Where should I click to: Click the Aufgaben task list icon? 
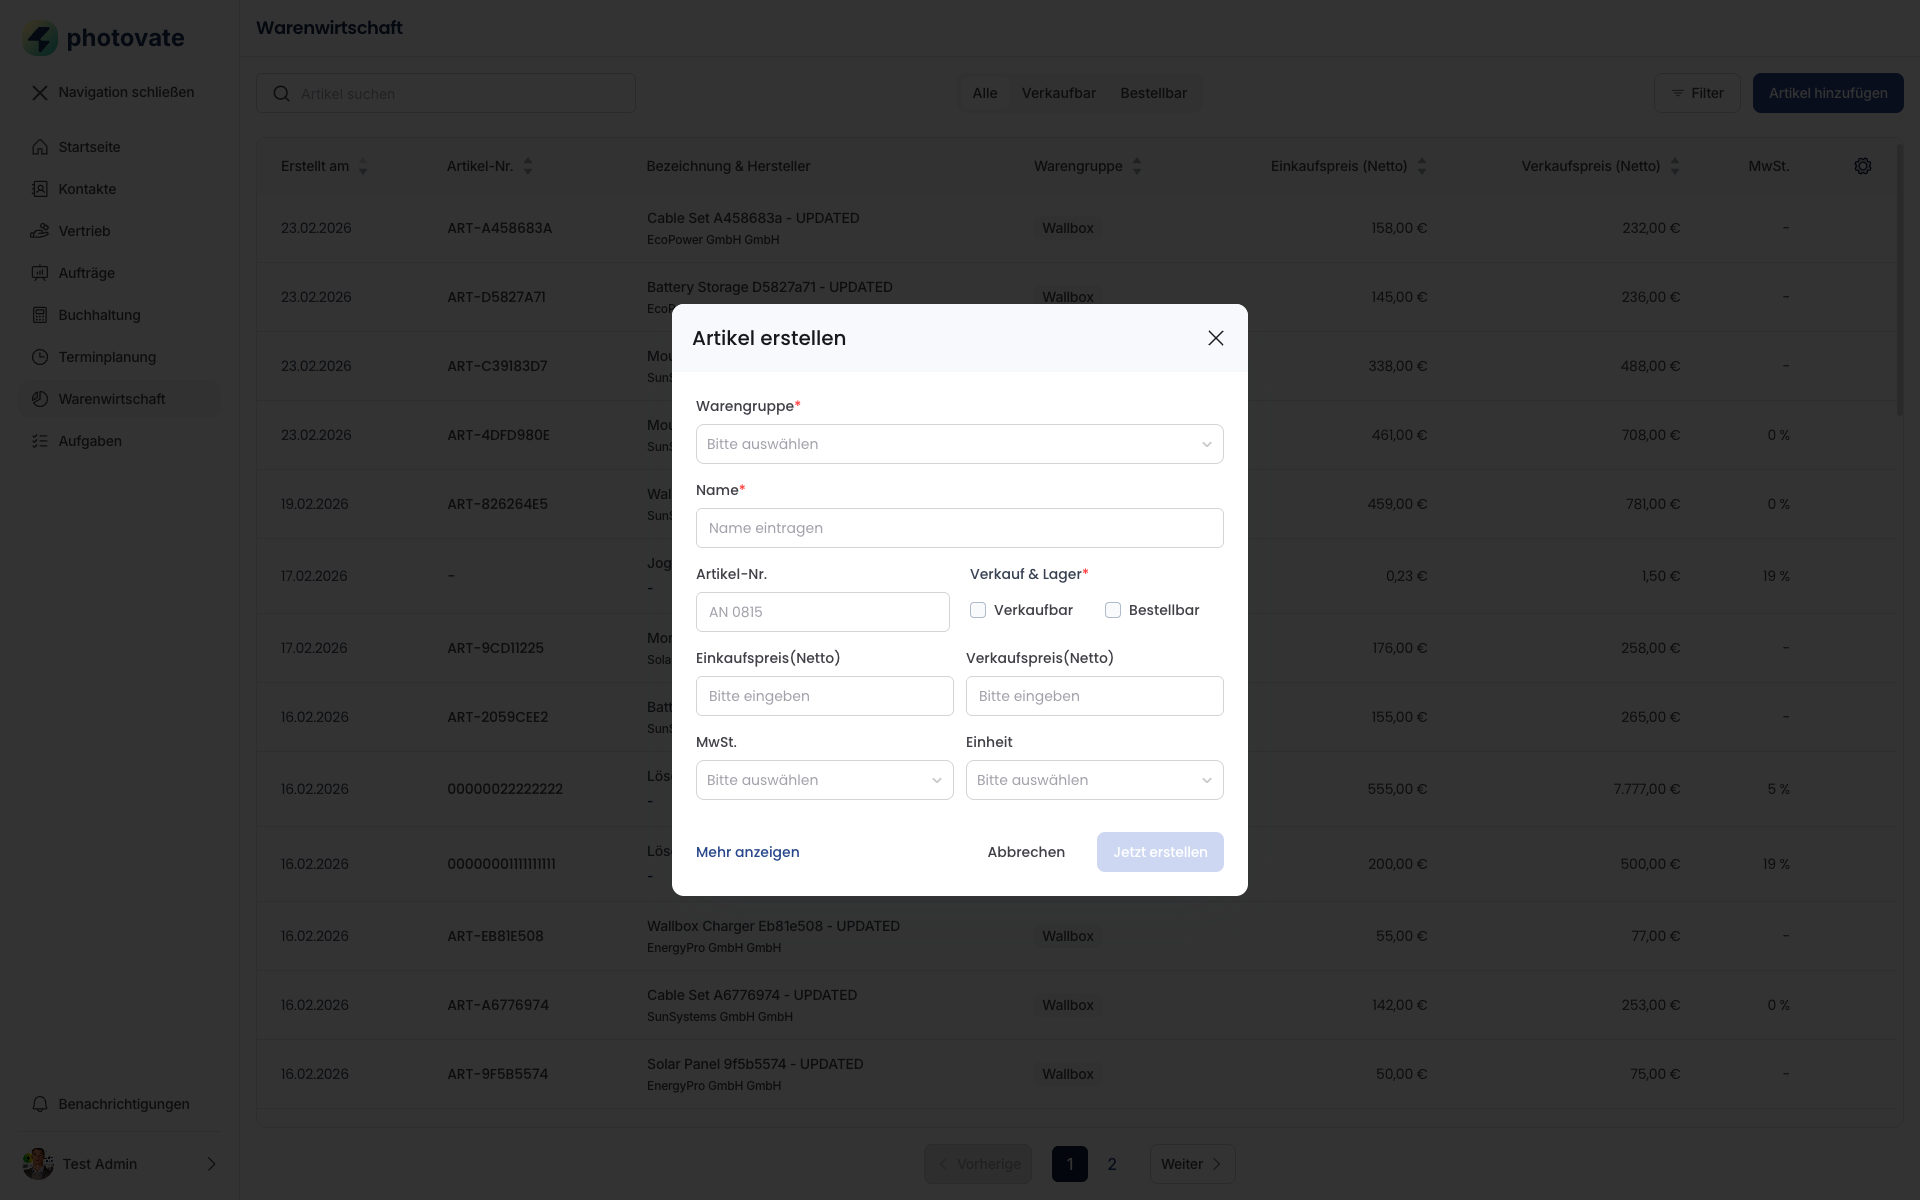click(x=40, y=441)
